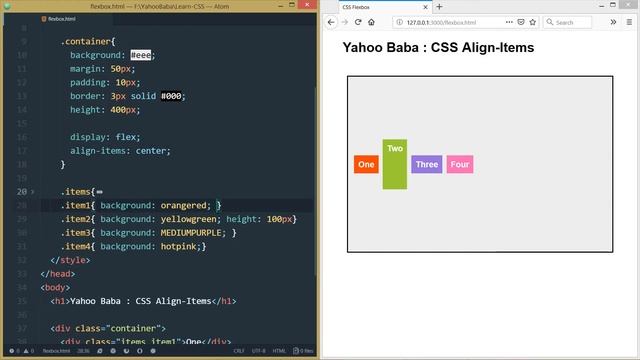Click the Firefox address bar URL
Screen dimensions: 640x360
point(441,22)
